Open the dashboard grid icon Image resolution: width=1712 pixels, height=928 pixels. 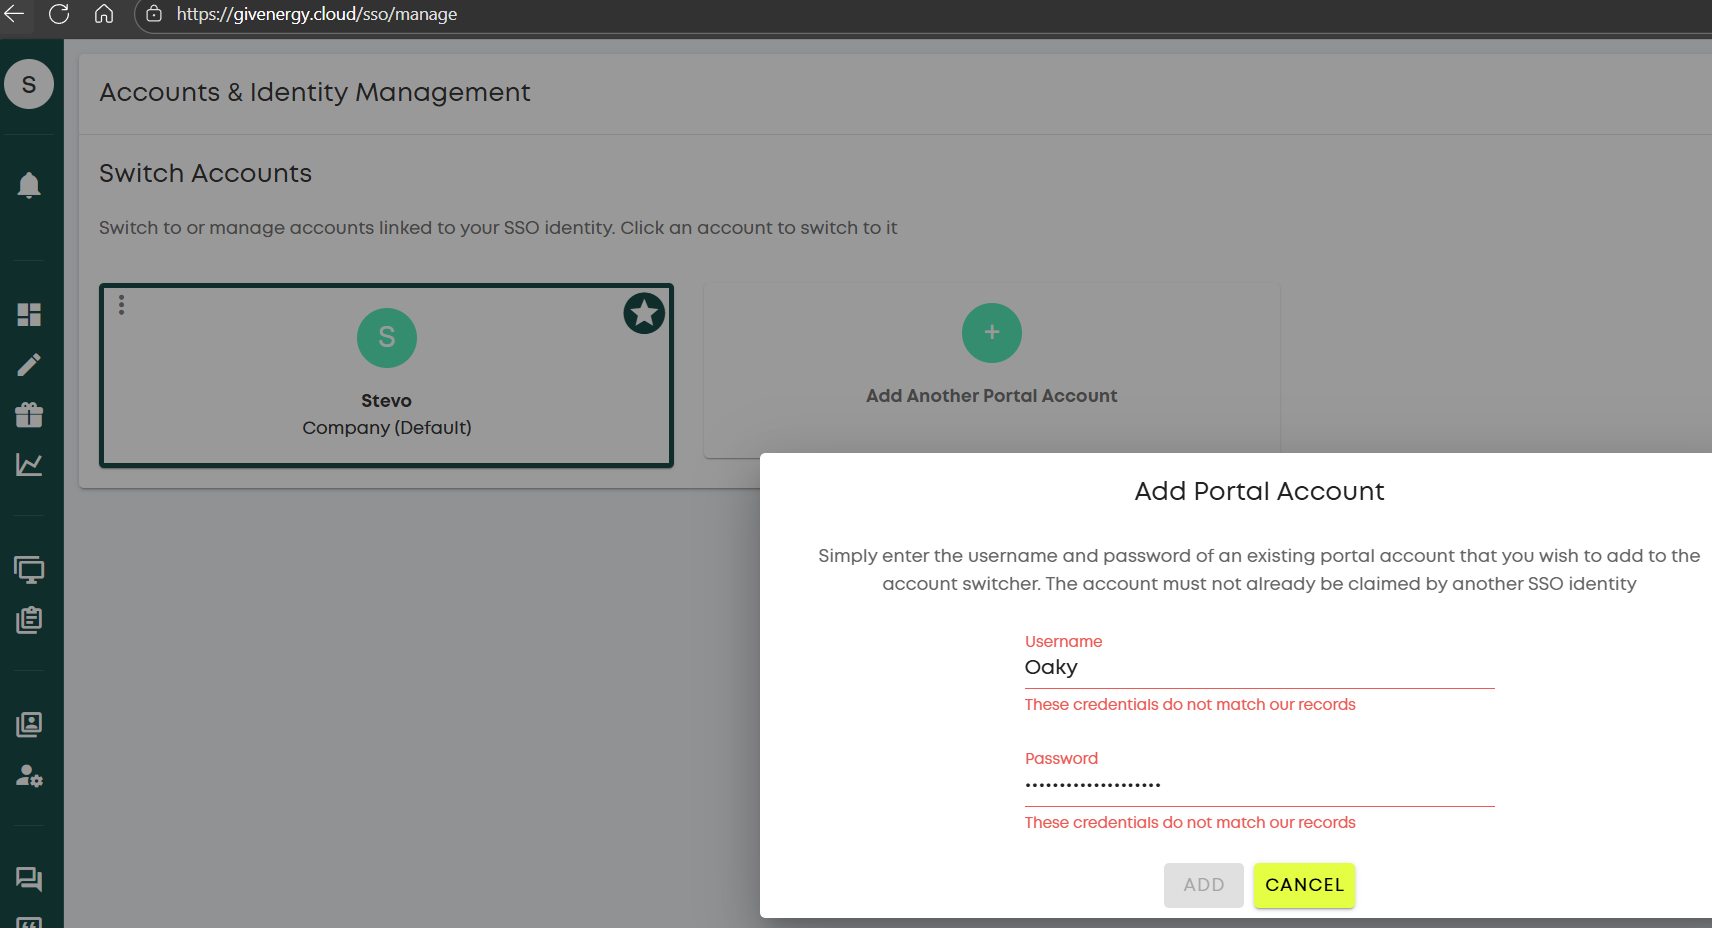29,315
